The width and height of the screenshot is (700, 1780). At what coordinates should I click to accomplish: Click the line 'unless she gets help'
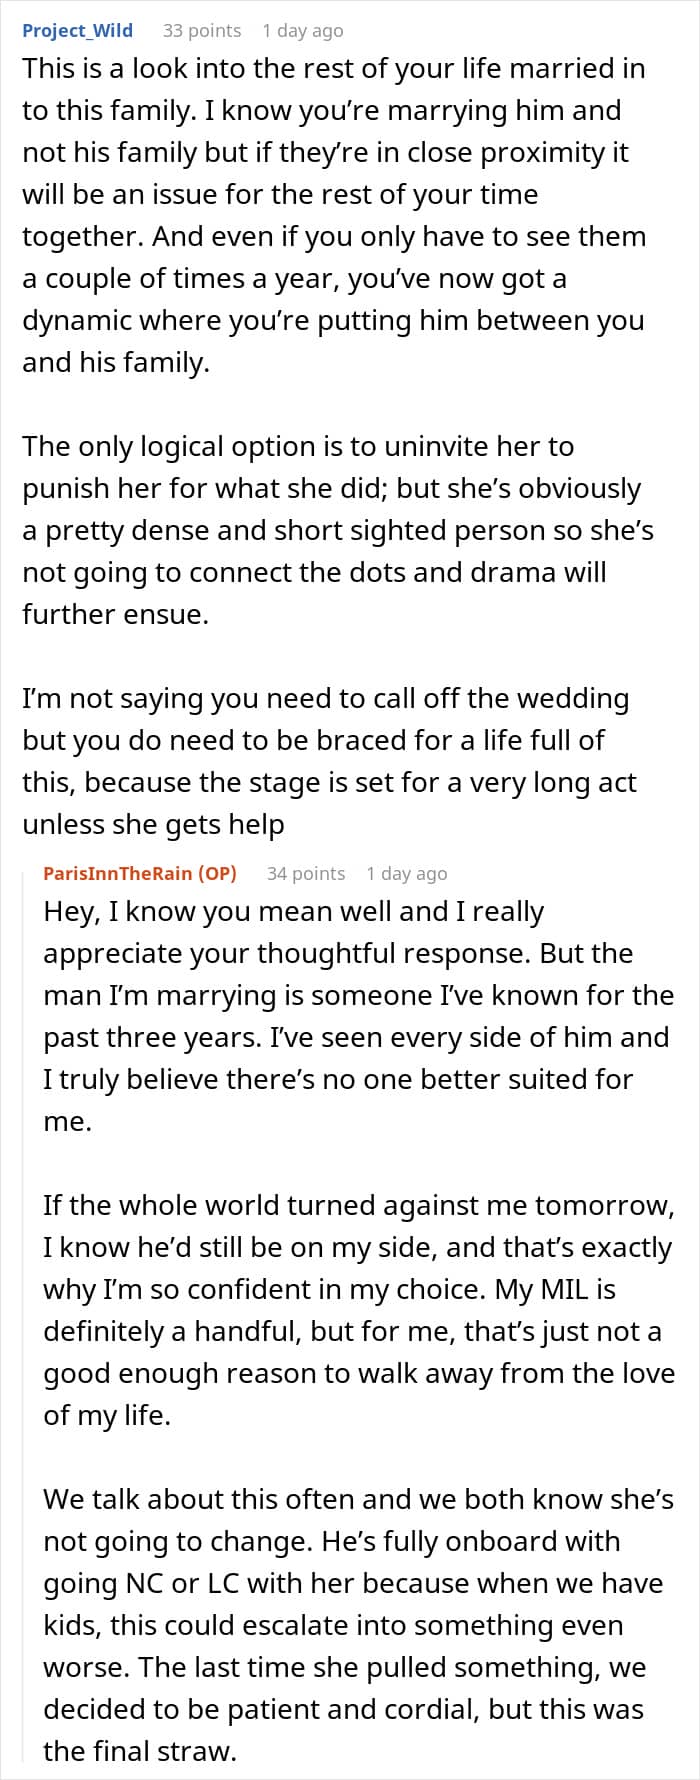(153, 824)
